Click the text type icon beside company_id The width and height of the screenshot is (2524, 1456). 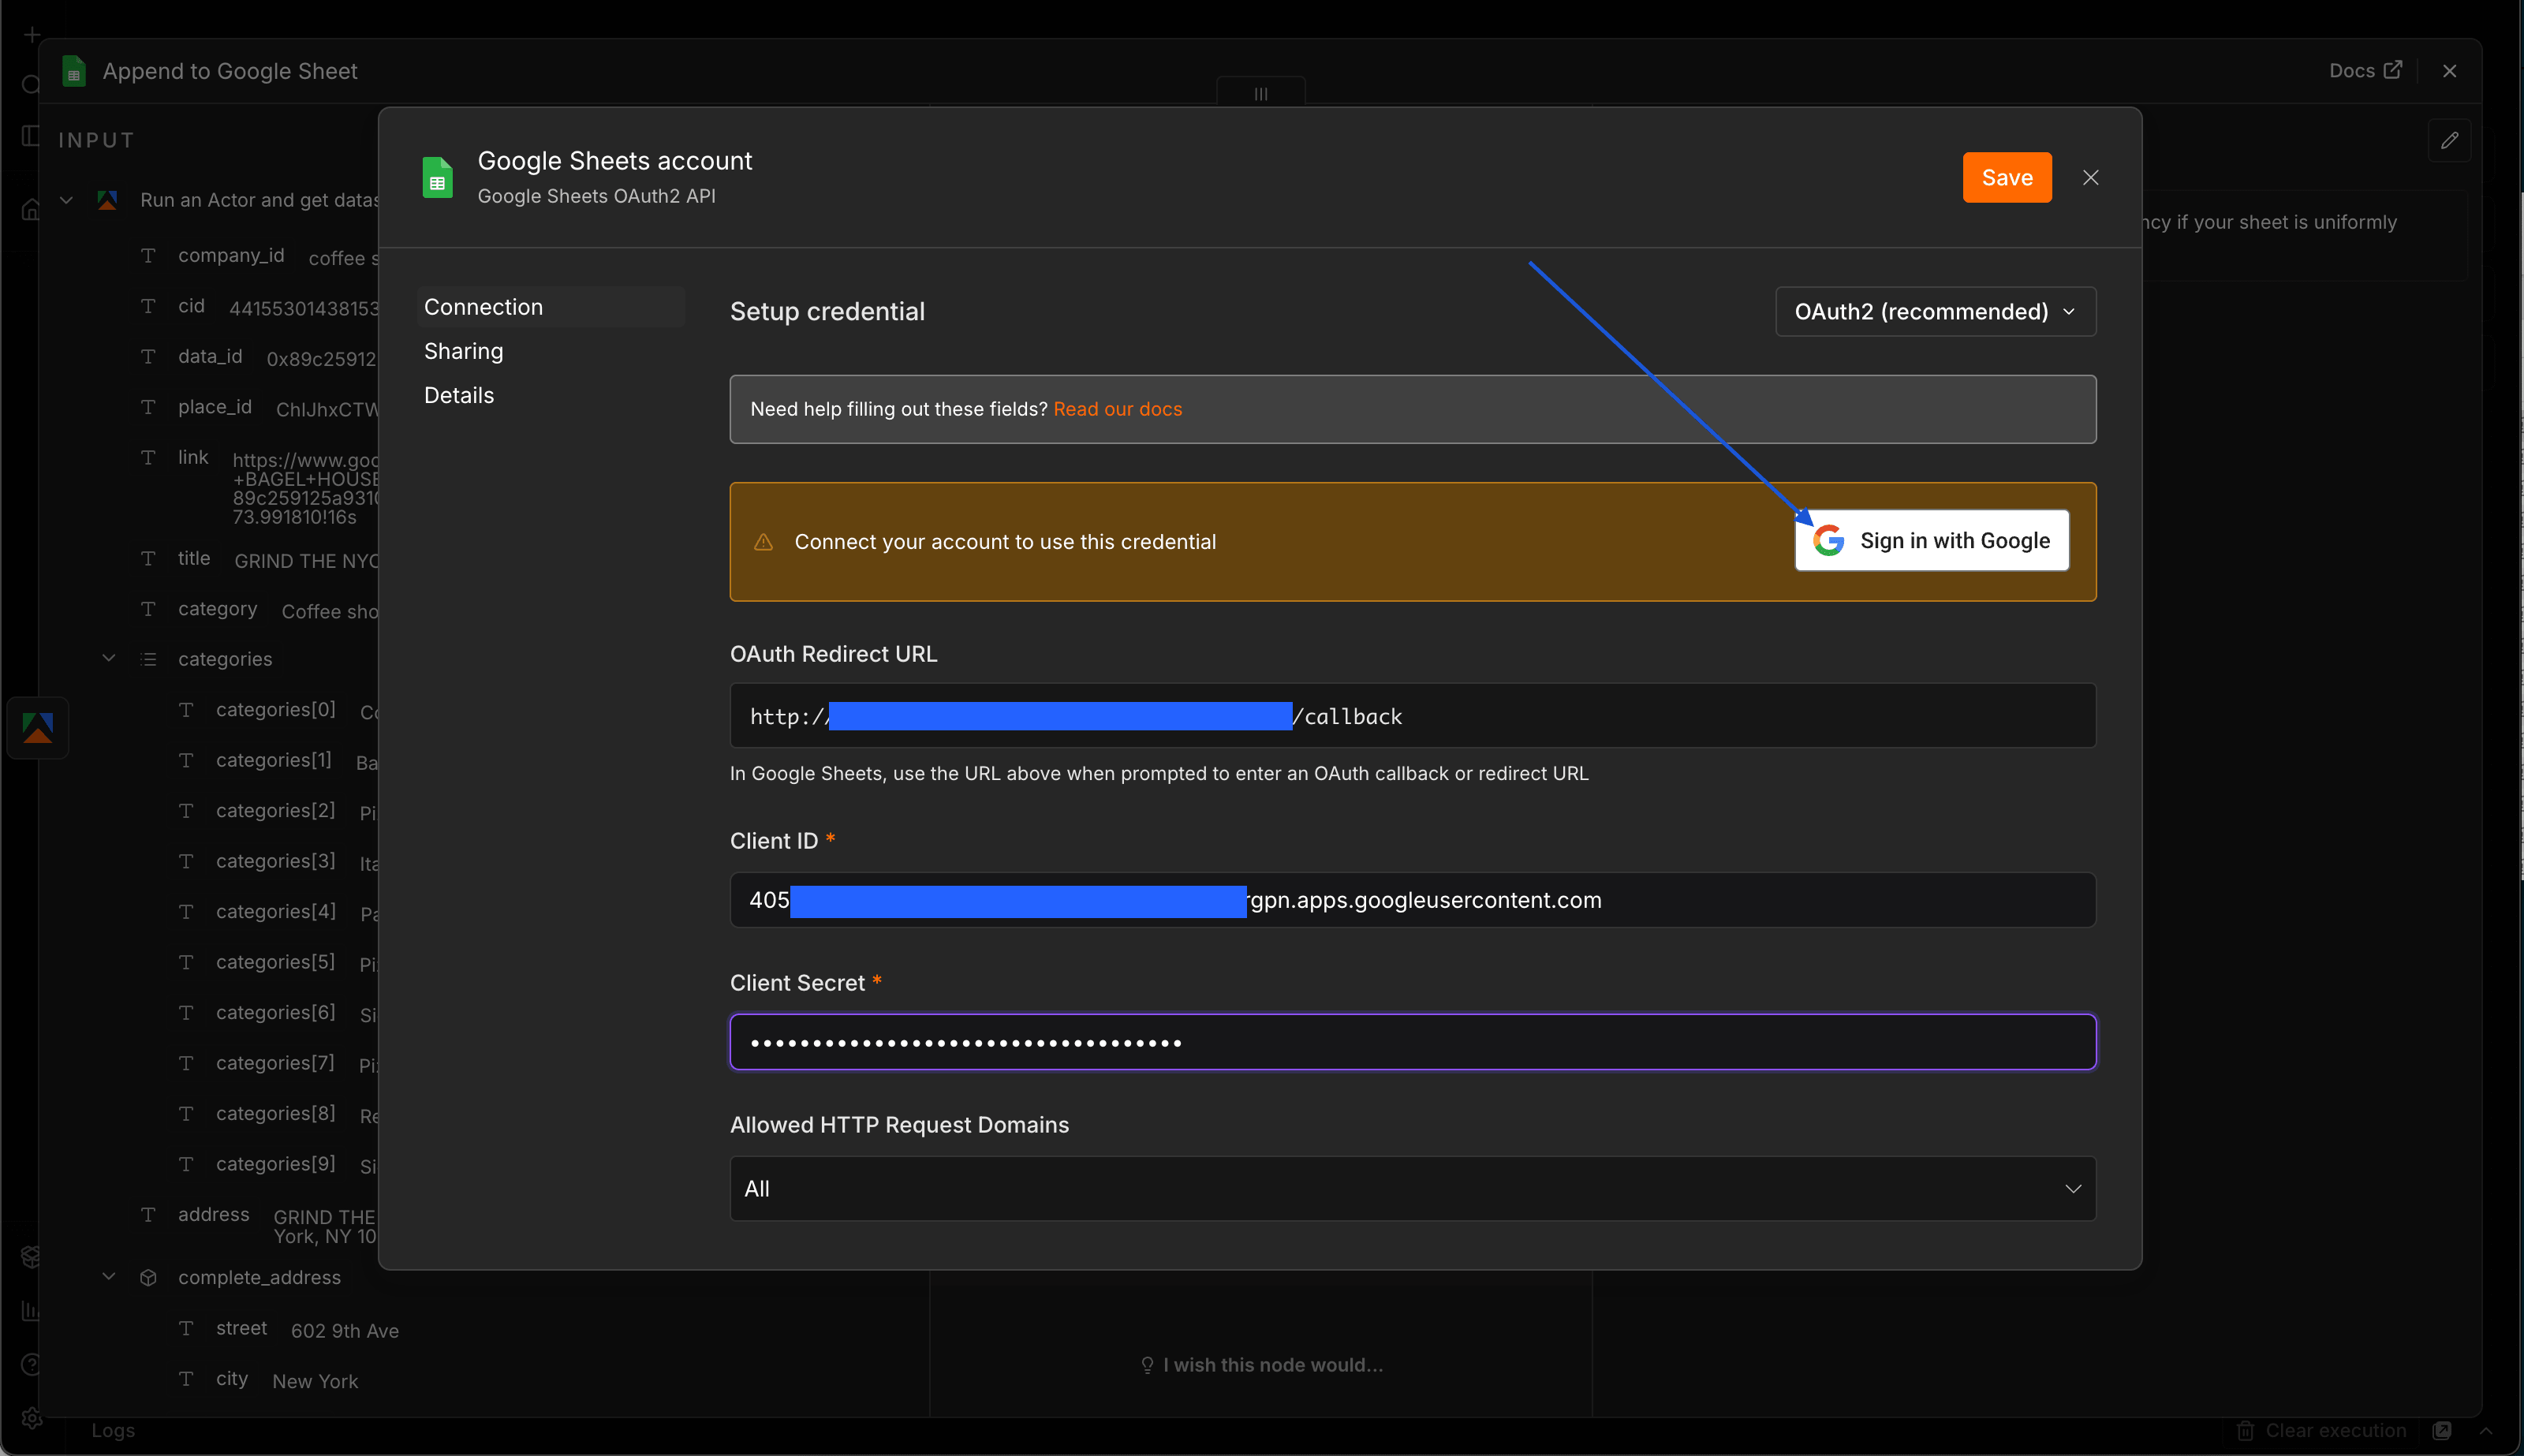148,256
